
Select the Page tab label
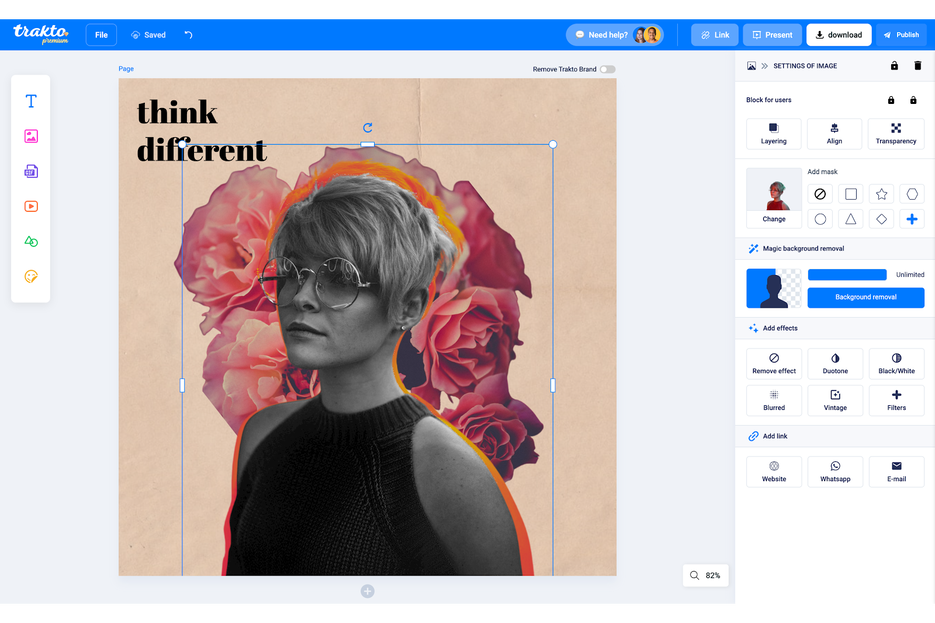point(126,69)
